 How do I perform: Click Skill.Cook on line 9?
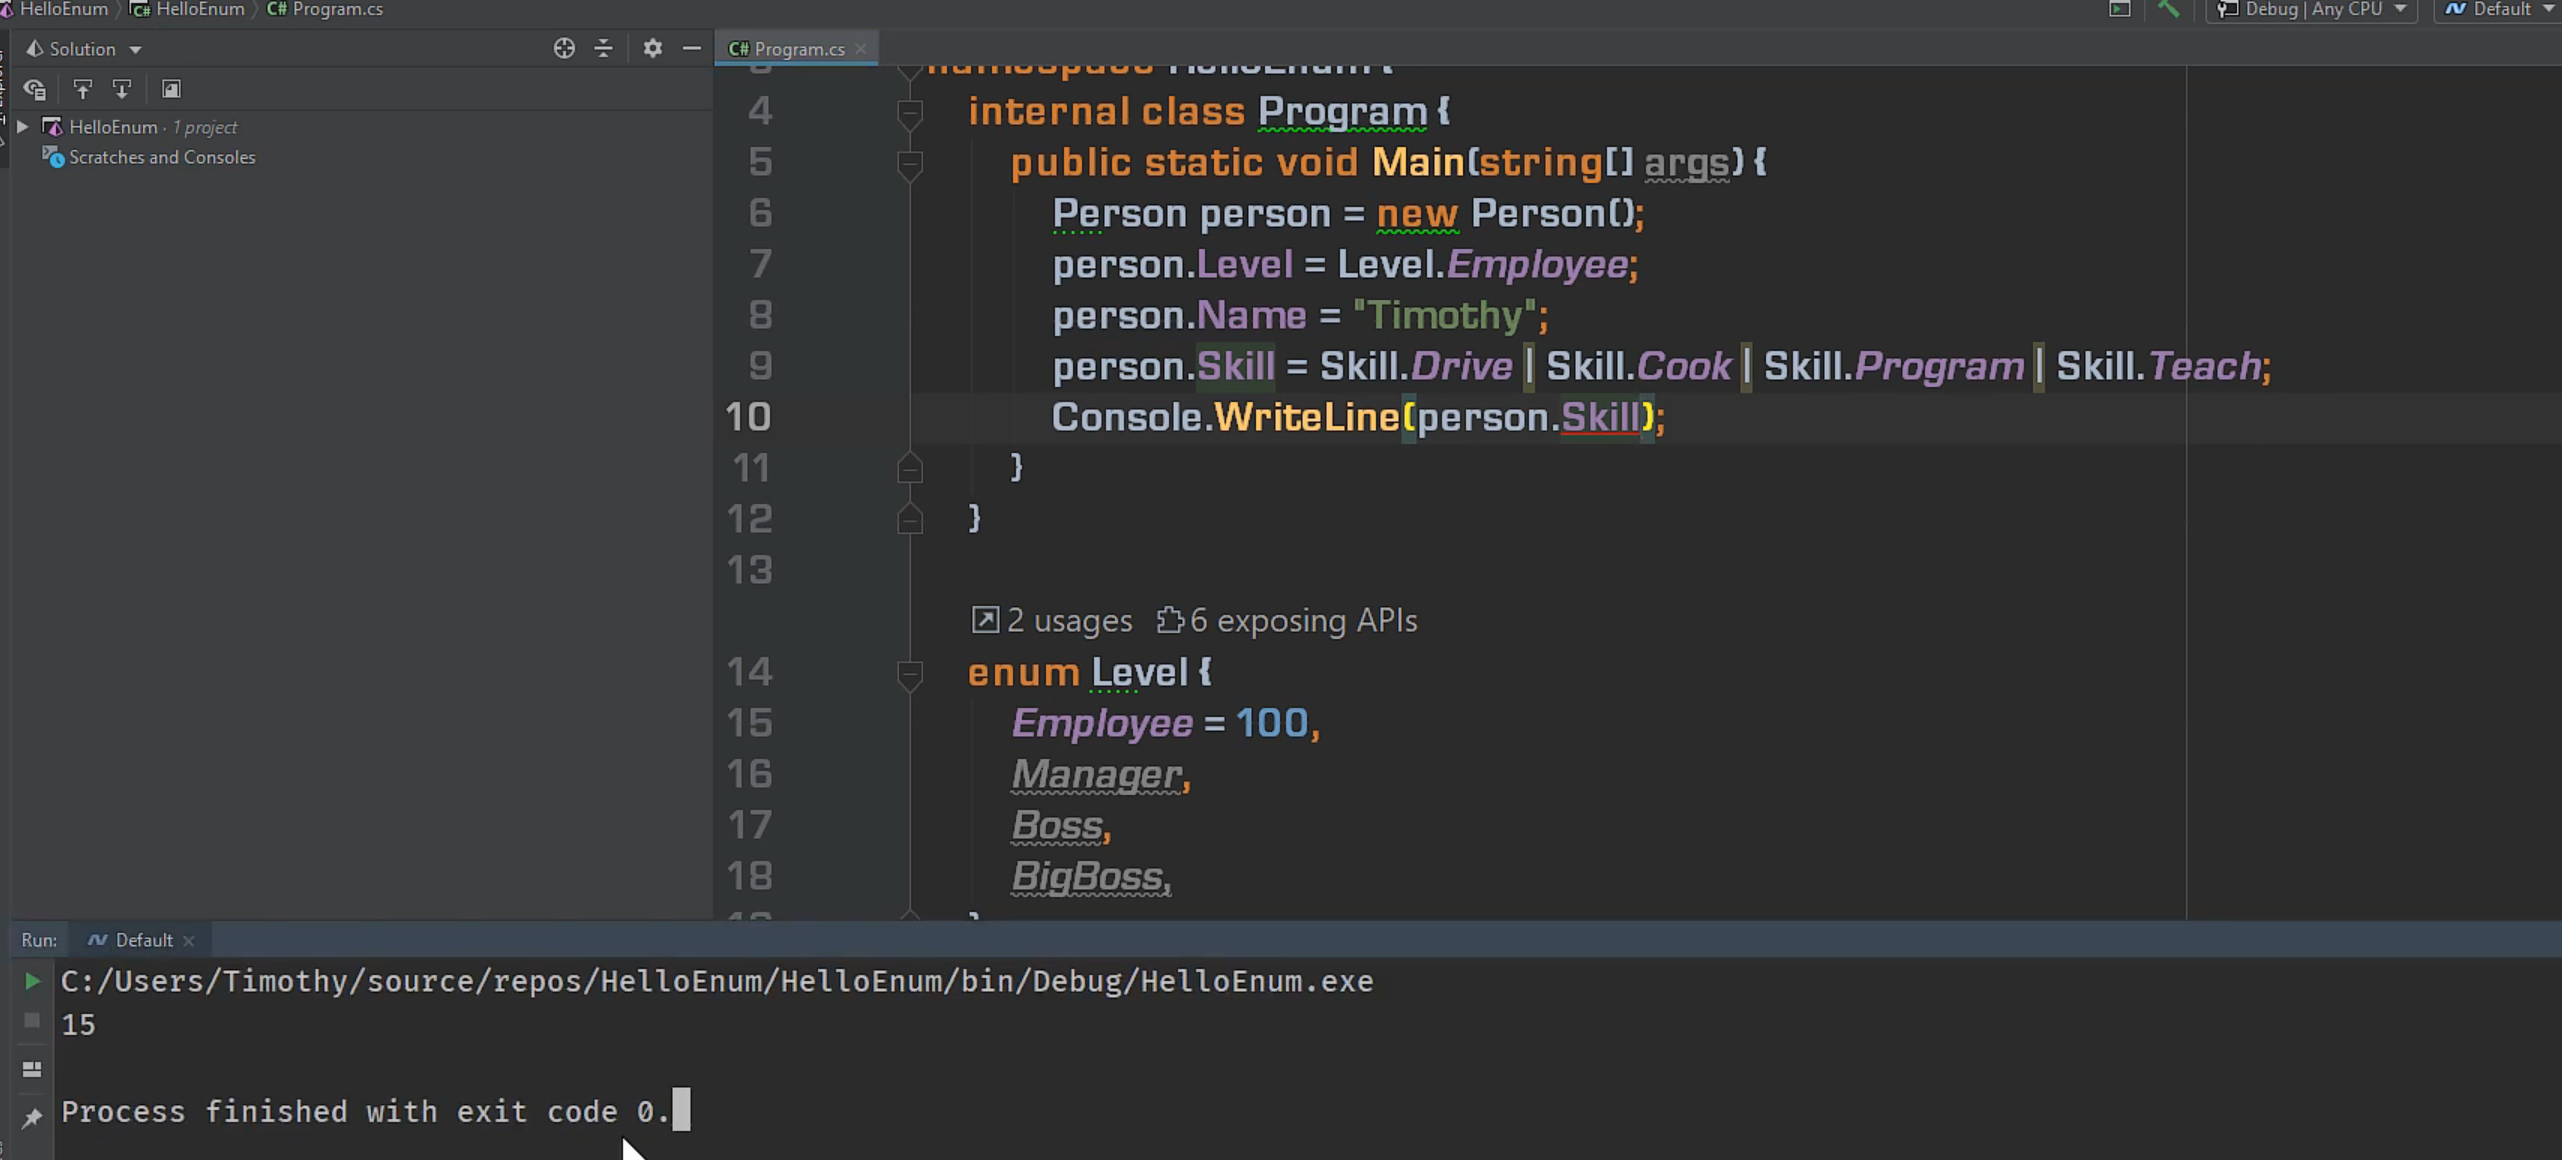pyautogui.click(x=1639, y=366)
